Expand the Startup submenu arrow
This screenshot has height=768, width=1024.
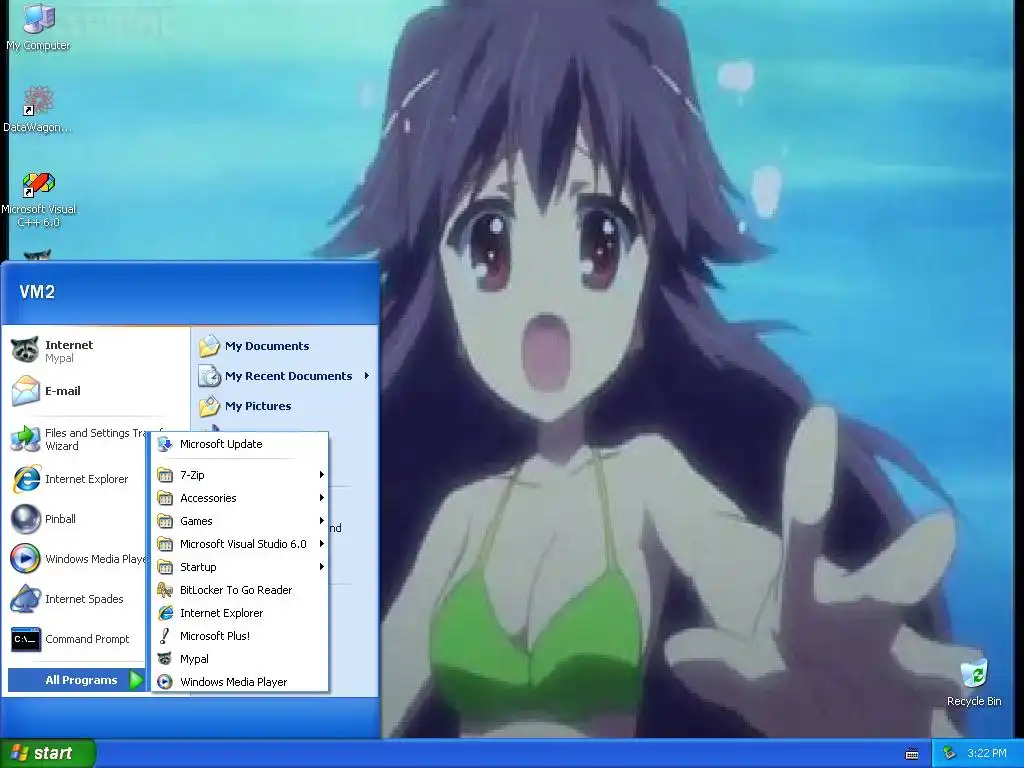click(x=321, y=567)
